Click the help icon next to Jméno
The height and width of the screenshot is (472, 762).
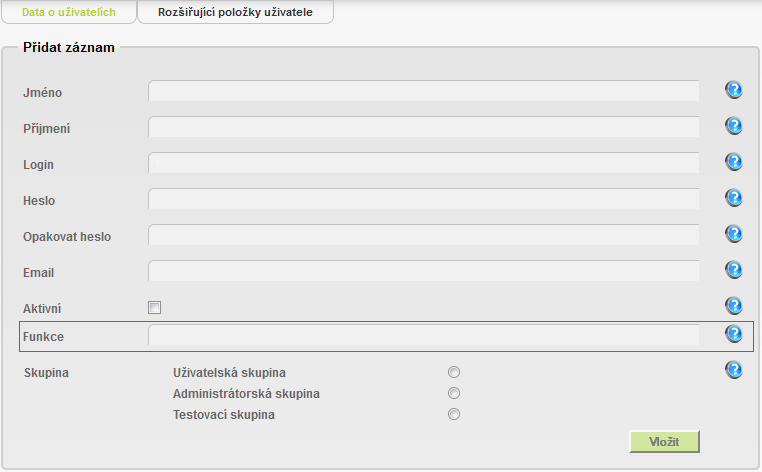pyautogui.click(x=734, y=90)
